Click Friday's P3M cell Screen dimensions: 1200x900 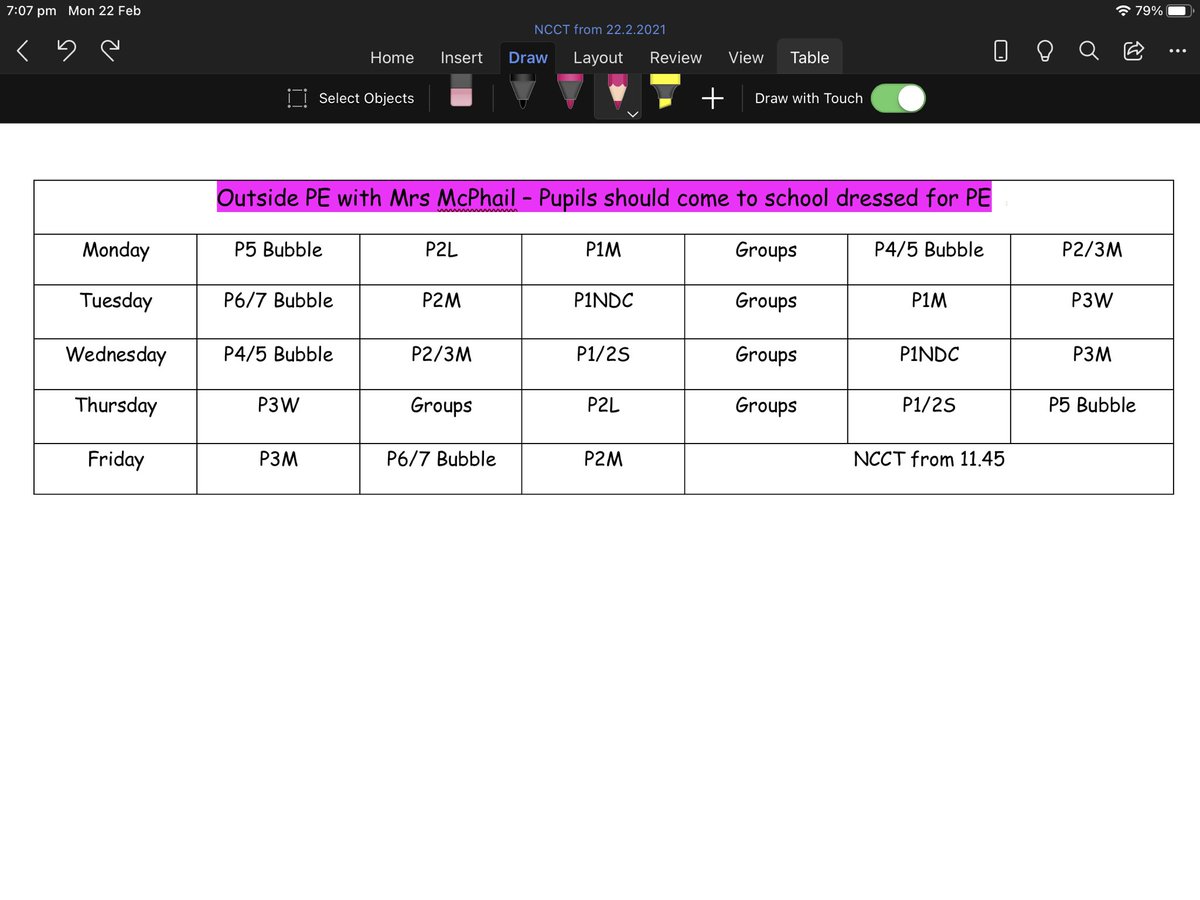pos(278,468)
